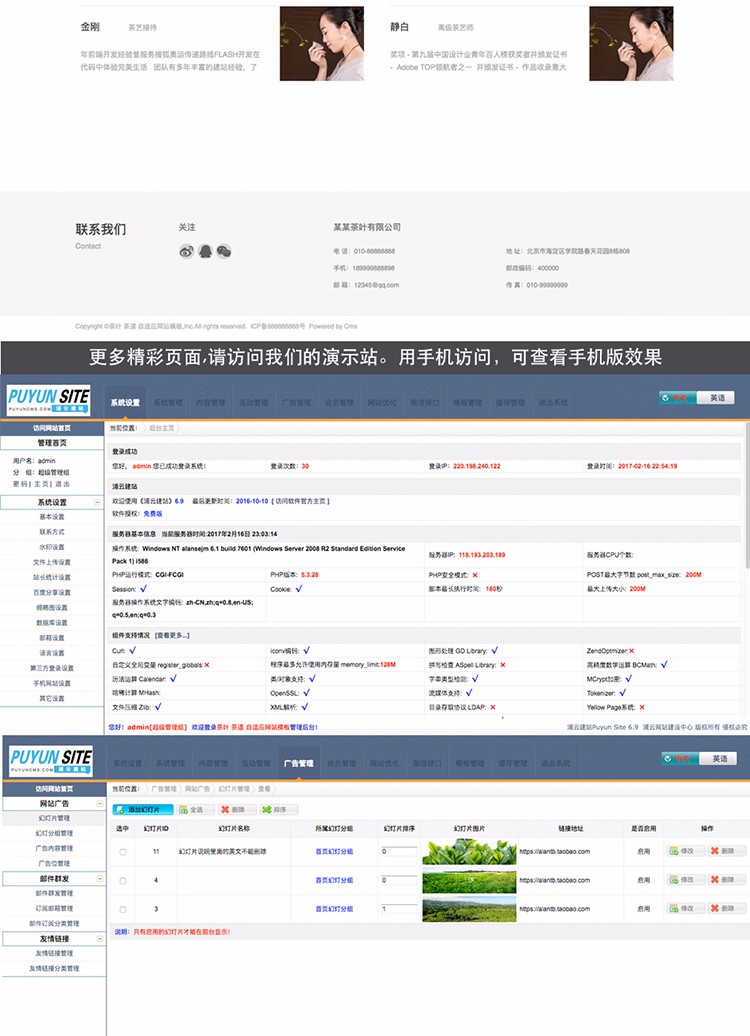Open the tea field thumbnail of slide 11
The width and height of the screenshot is (750, 1036).
click(461, 852)
